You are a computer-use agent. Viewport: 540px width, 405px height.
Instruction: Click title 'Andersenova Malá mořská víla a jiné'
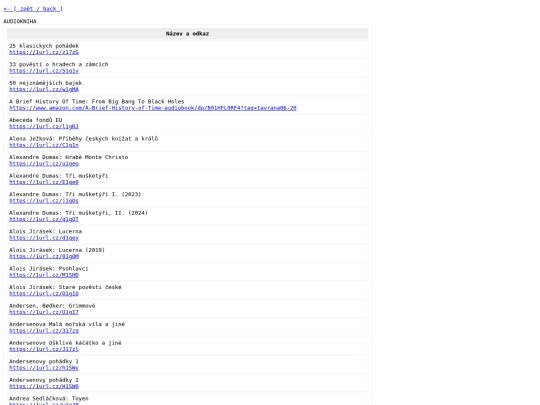coord(67,325)
